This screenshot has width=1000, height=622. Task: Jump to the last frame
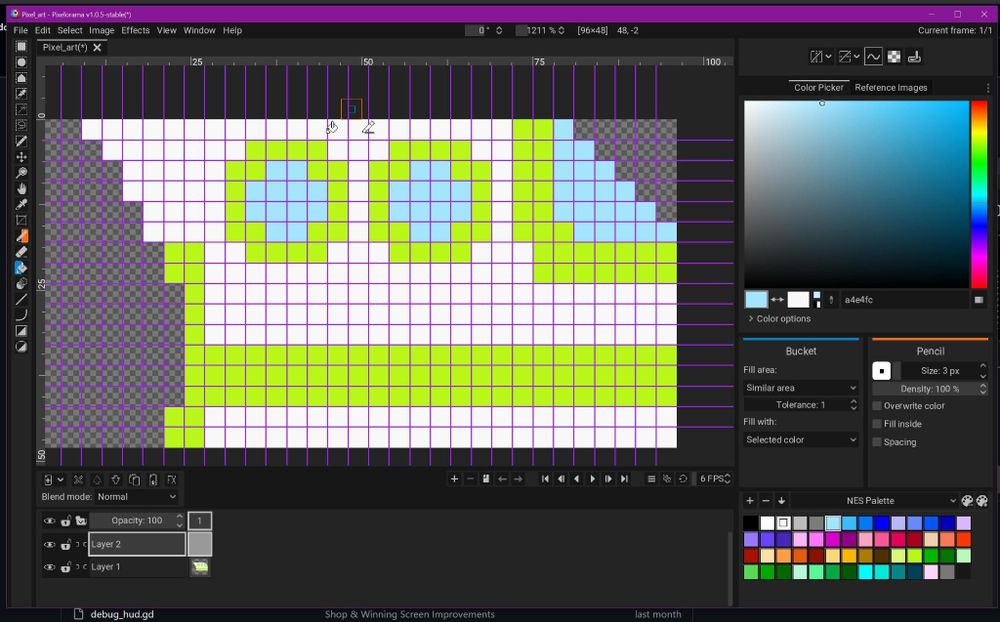coord(624,478)
